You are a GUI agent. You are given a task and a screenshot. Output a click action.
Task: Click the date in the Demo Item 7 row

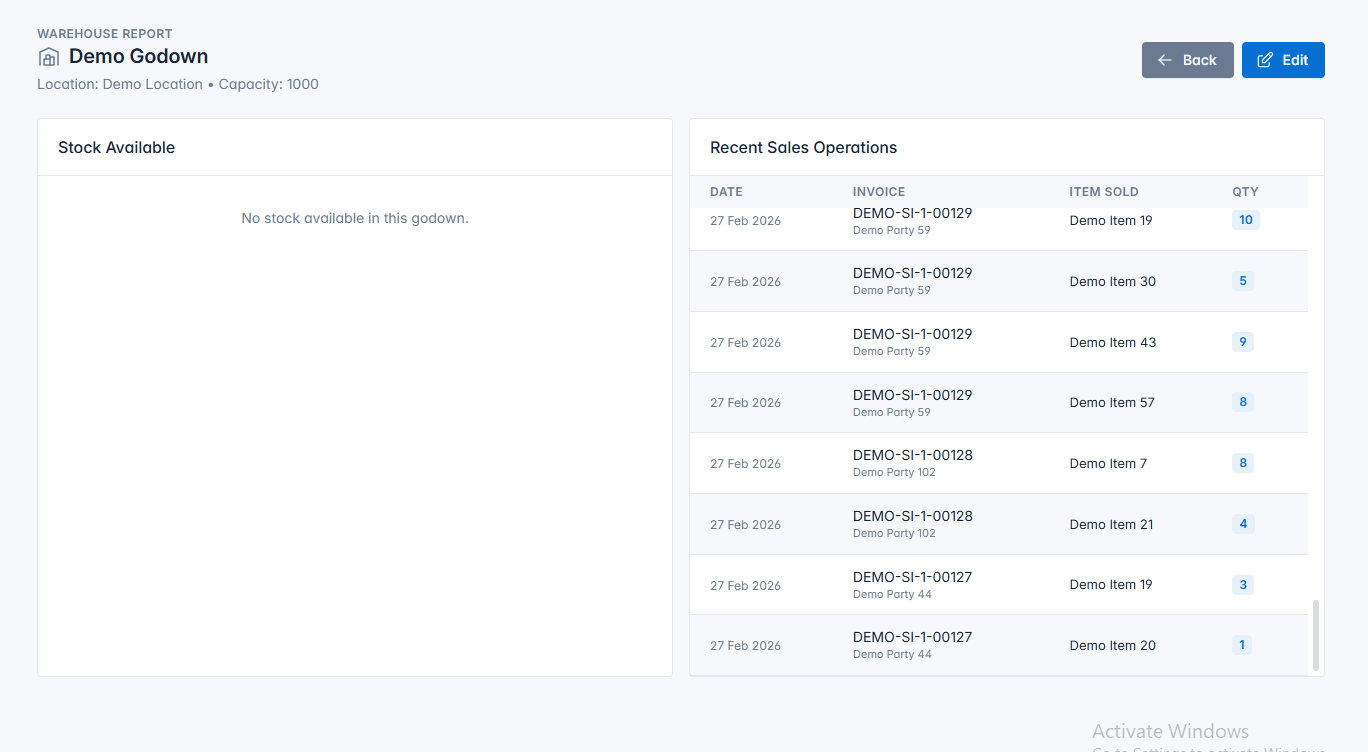click(745, 464)
